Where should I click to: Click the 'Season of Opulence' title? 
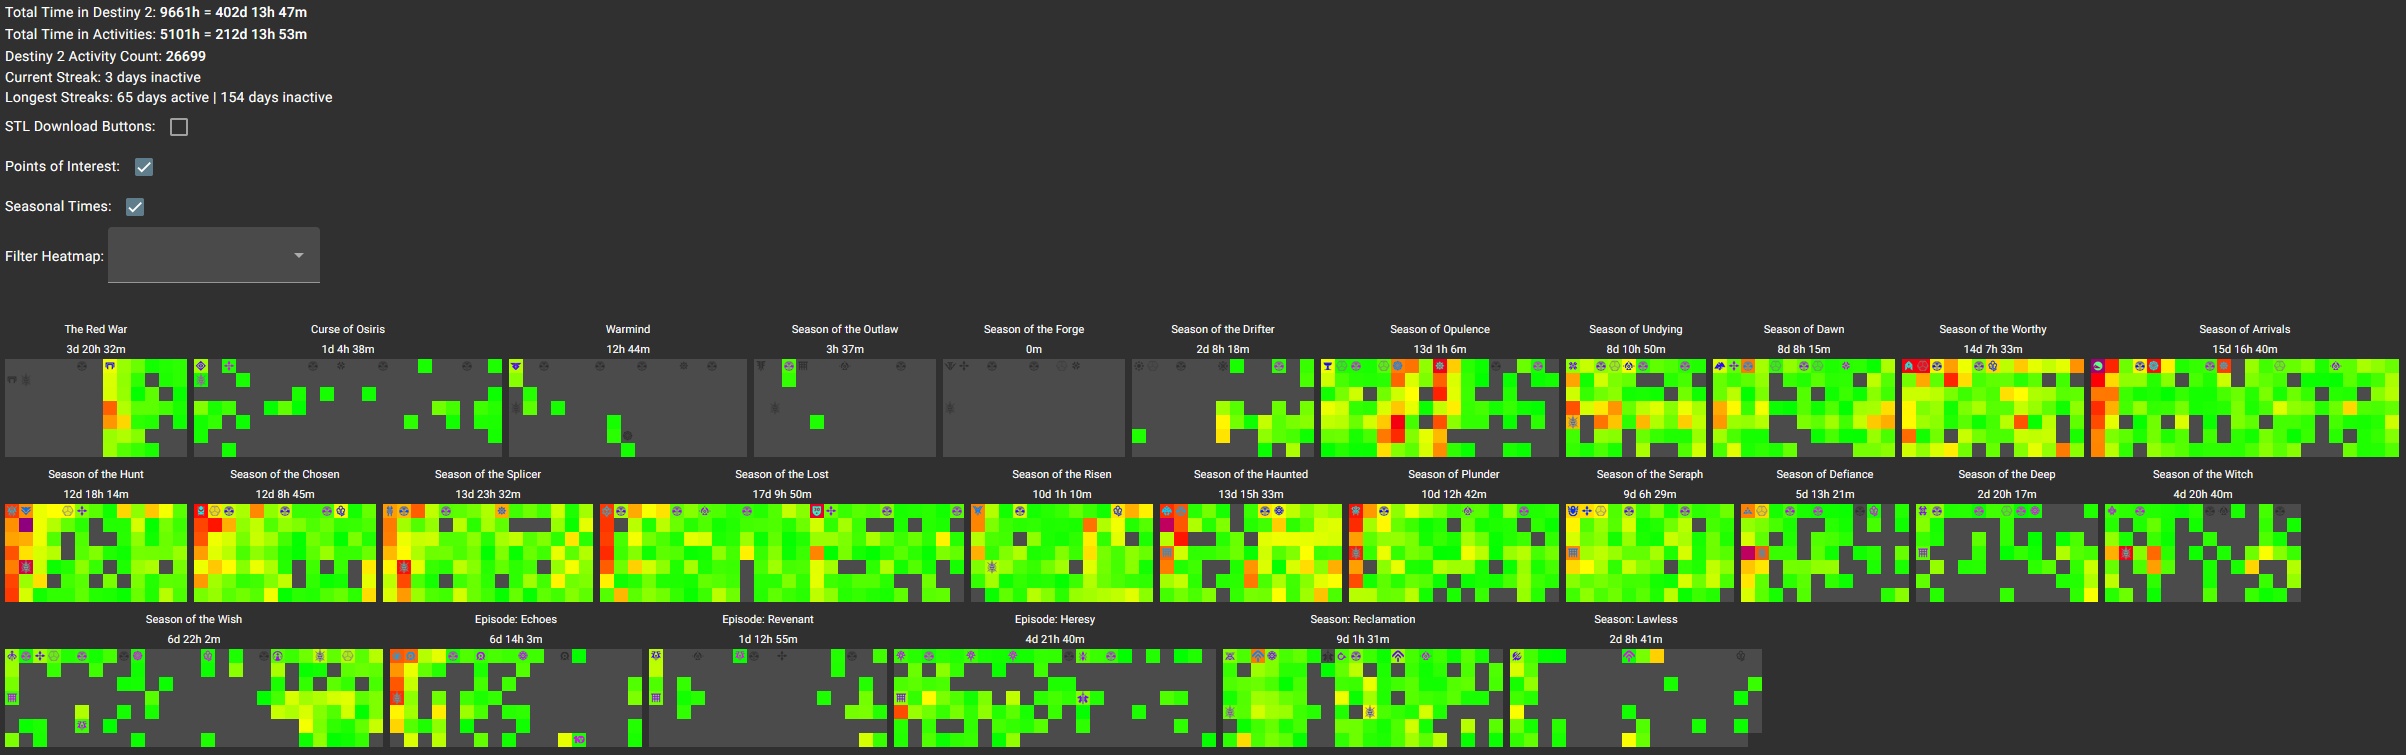(1440, 329)
